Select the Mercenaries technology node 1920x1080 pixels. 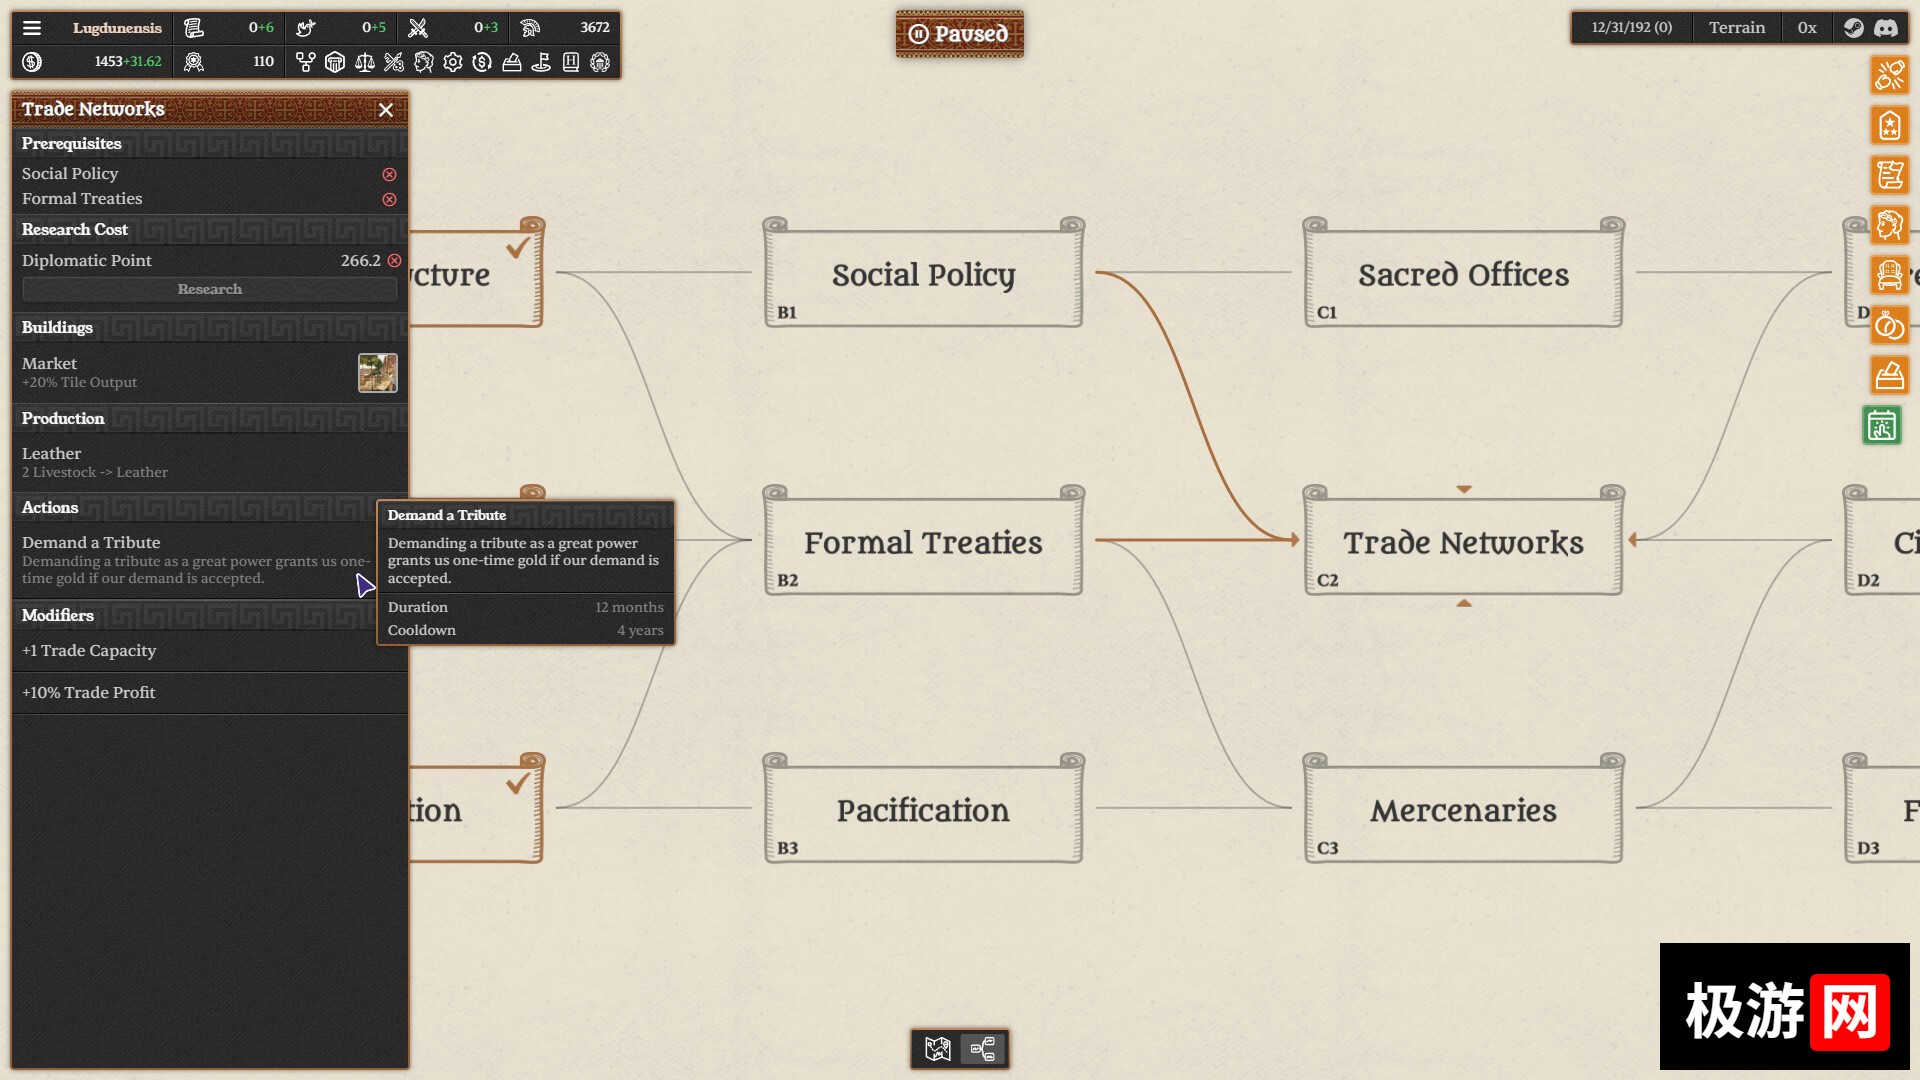[x=1463, y=809]
